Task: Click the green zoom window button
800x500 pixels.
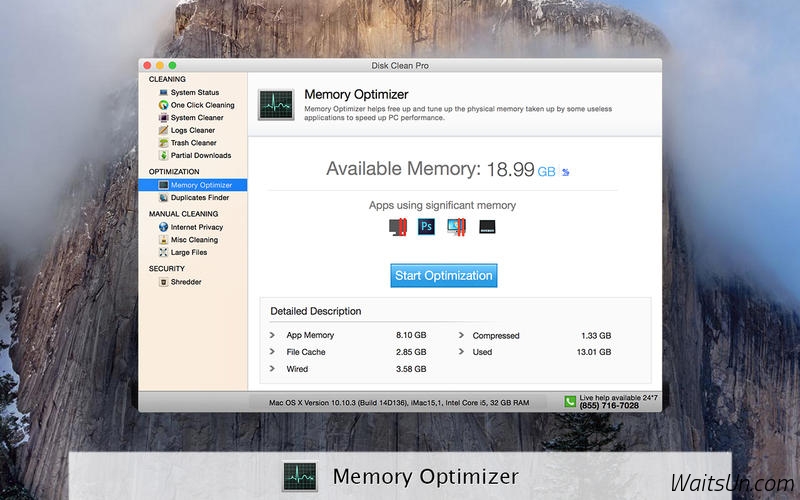Action: (x=172, y=65)
